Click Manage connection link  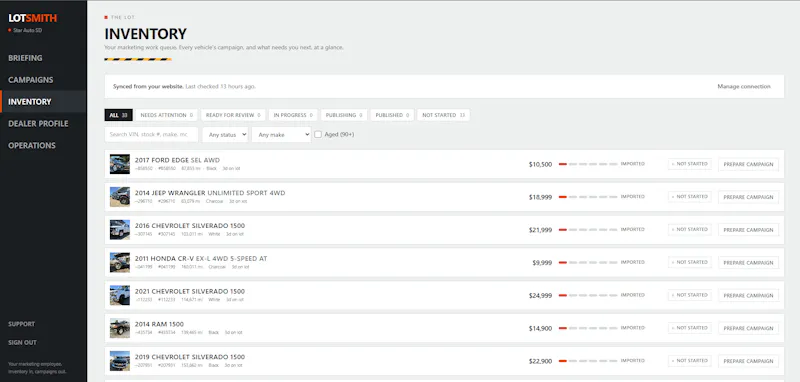pyautogui.click(x=744, y=87)
